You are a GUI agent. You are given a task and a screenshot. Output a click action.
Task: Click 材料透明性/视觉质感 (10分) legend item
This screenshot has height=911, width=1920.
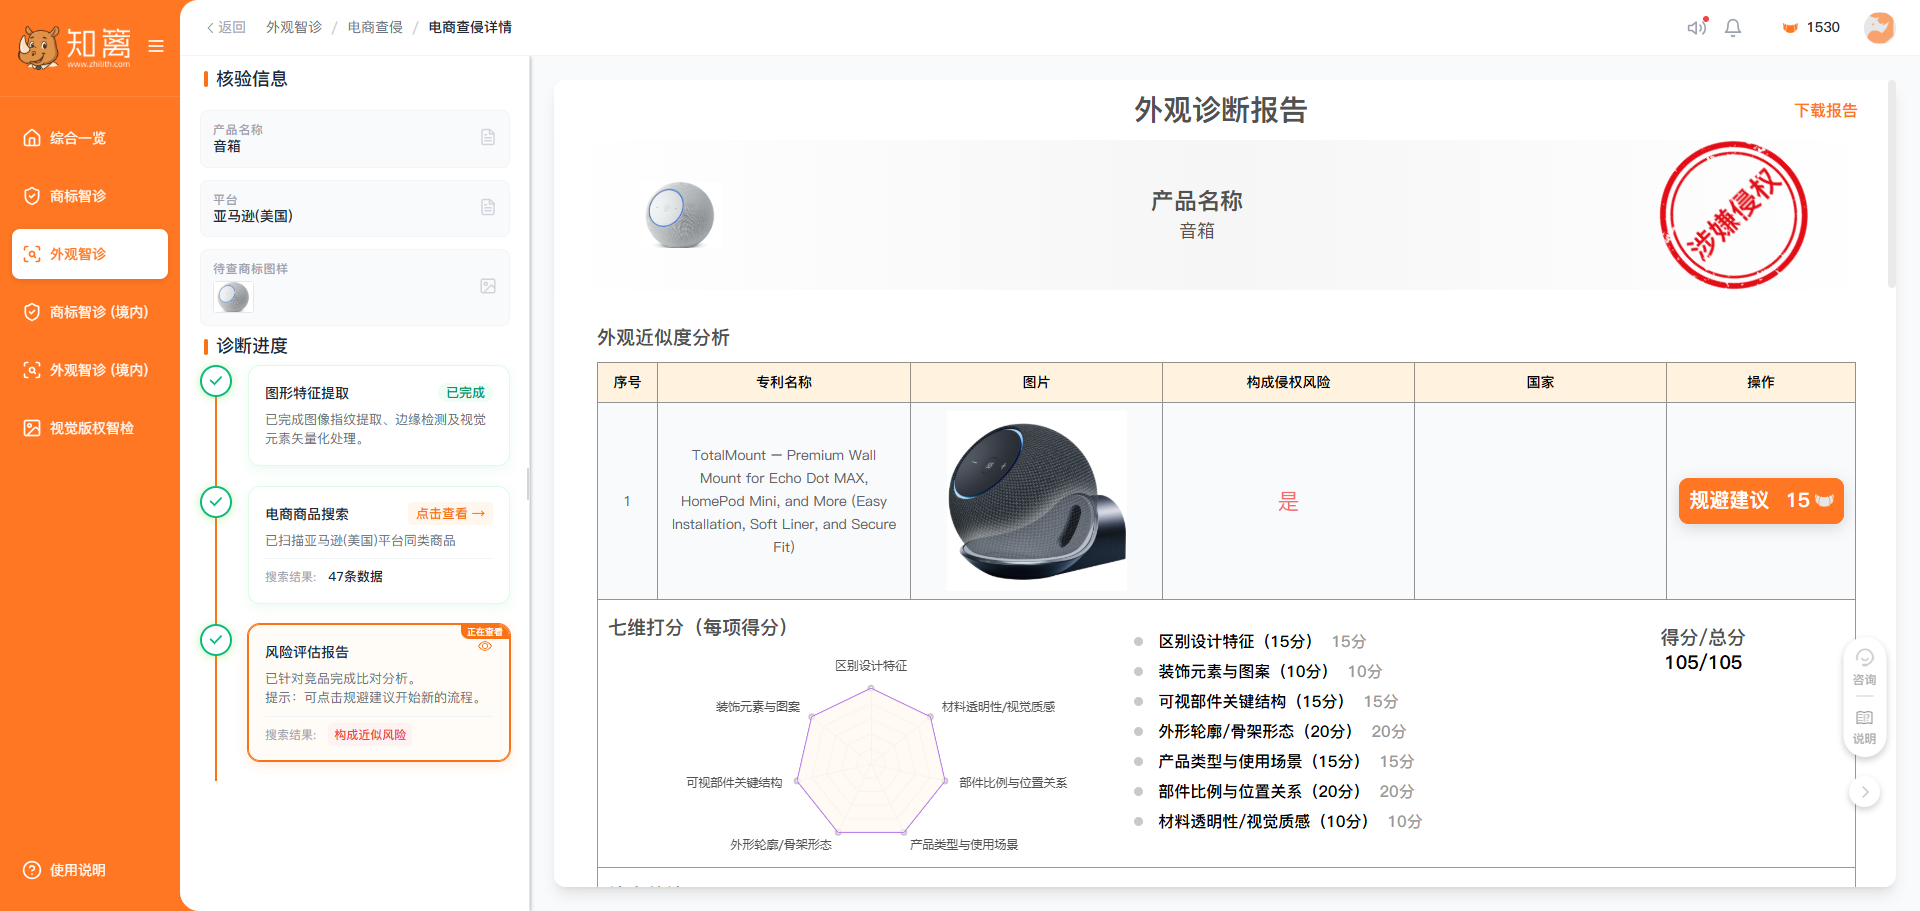pyautogui.click(x=1278, y=821)
